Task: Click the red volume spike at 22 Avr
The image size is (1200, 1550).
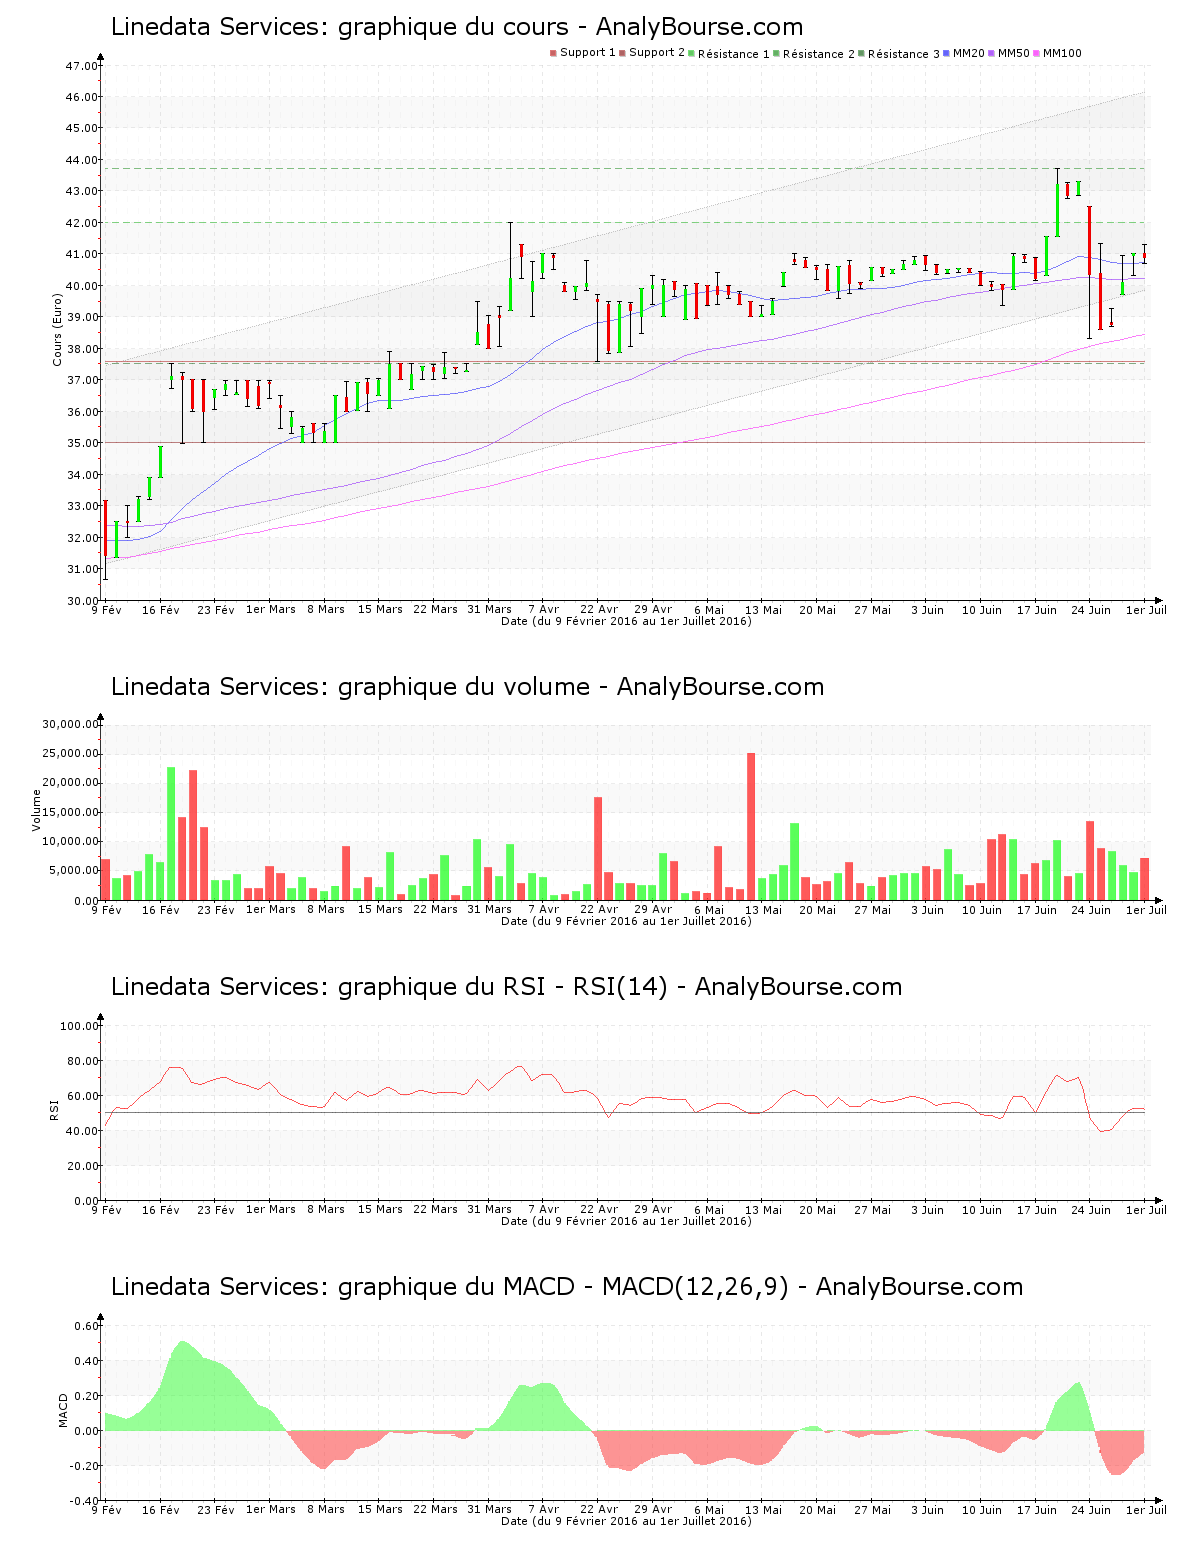Action: click(x=598, y=848)
